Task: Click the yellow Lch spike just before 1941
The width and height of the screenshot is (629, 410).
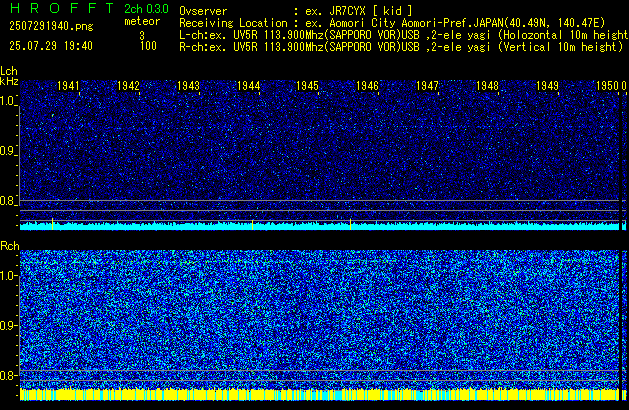Action: point(53,224)
